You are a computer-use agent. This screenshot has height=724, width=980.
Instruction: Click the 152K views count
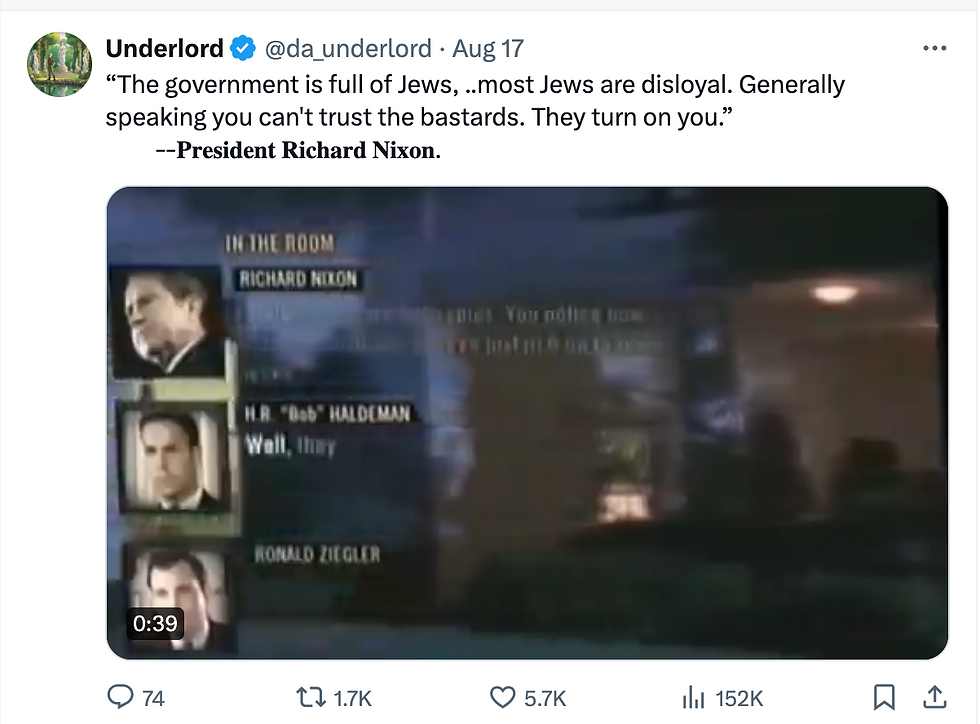coord(740,698)
